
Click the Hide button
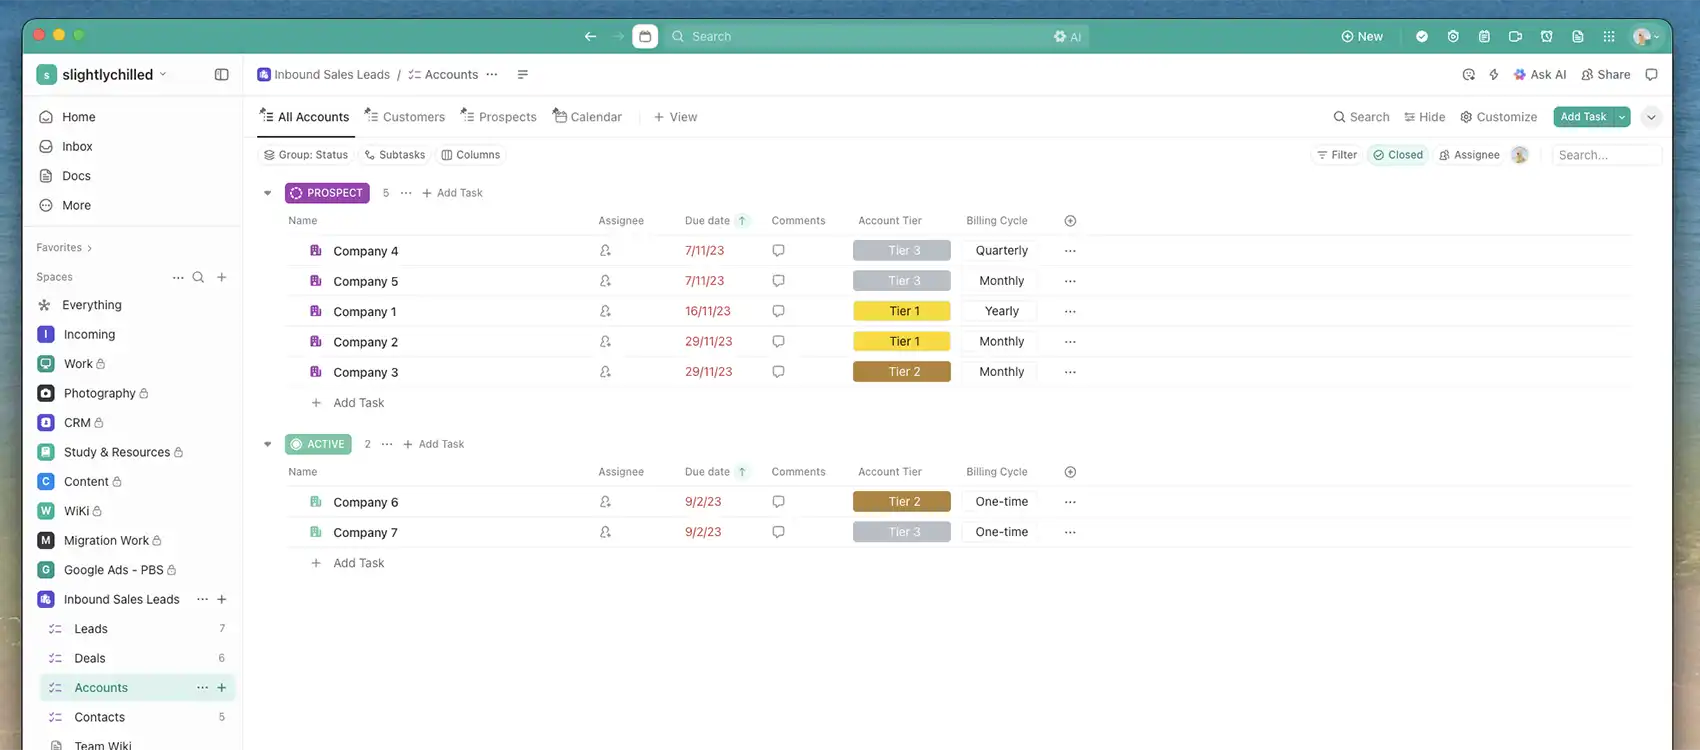coord(1425,117)
